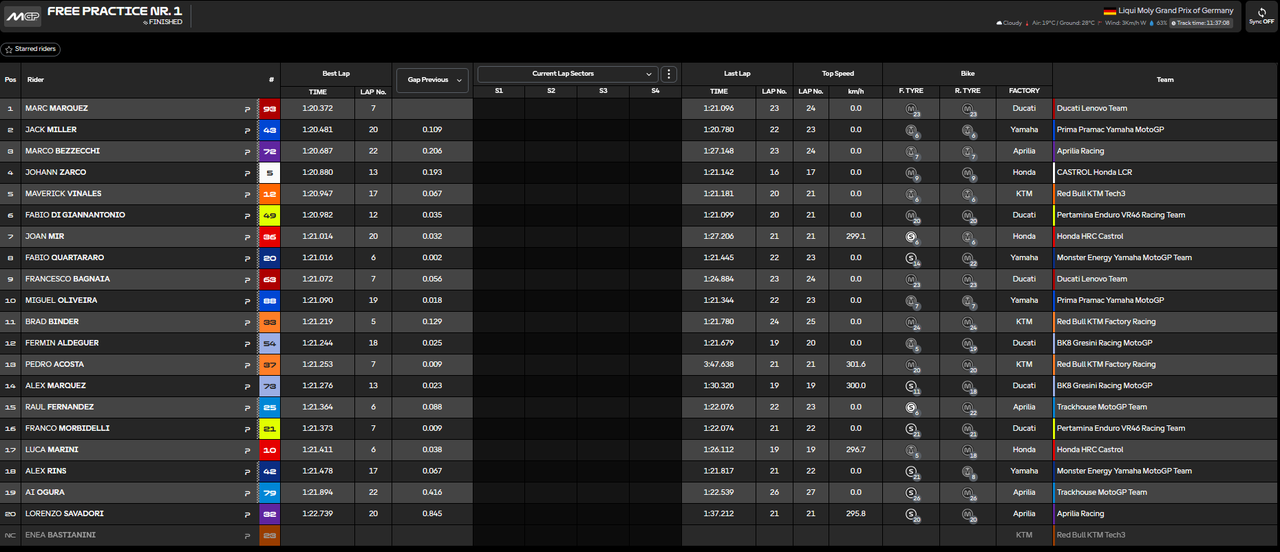1280x552 pixels.
Task: Click Luca Marini rear tyre icon
Action: pos(968,450)
